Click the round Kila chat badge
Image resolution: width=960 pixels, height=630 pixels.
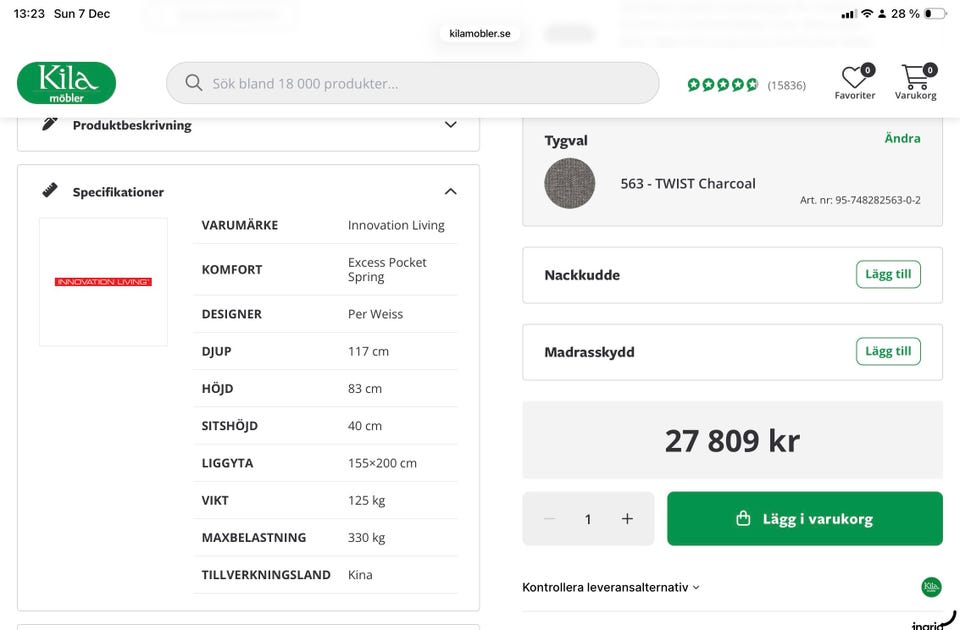(x=931, y=587)
